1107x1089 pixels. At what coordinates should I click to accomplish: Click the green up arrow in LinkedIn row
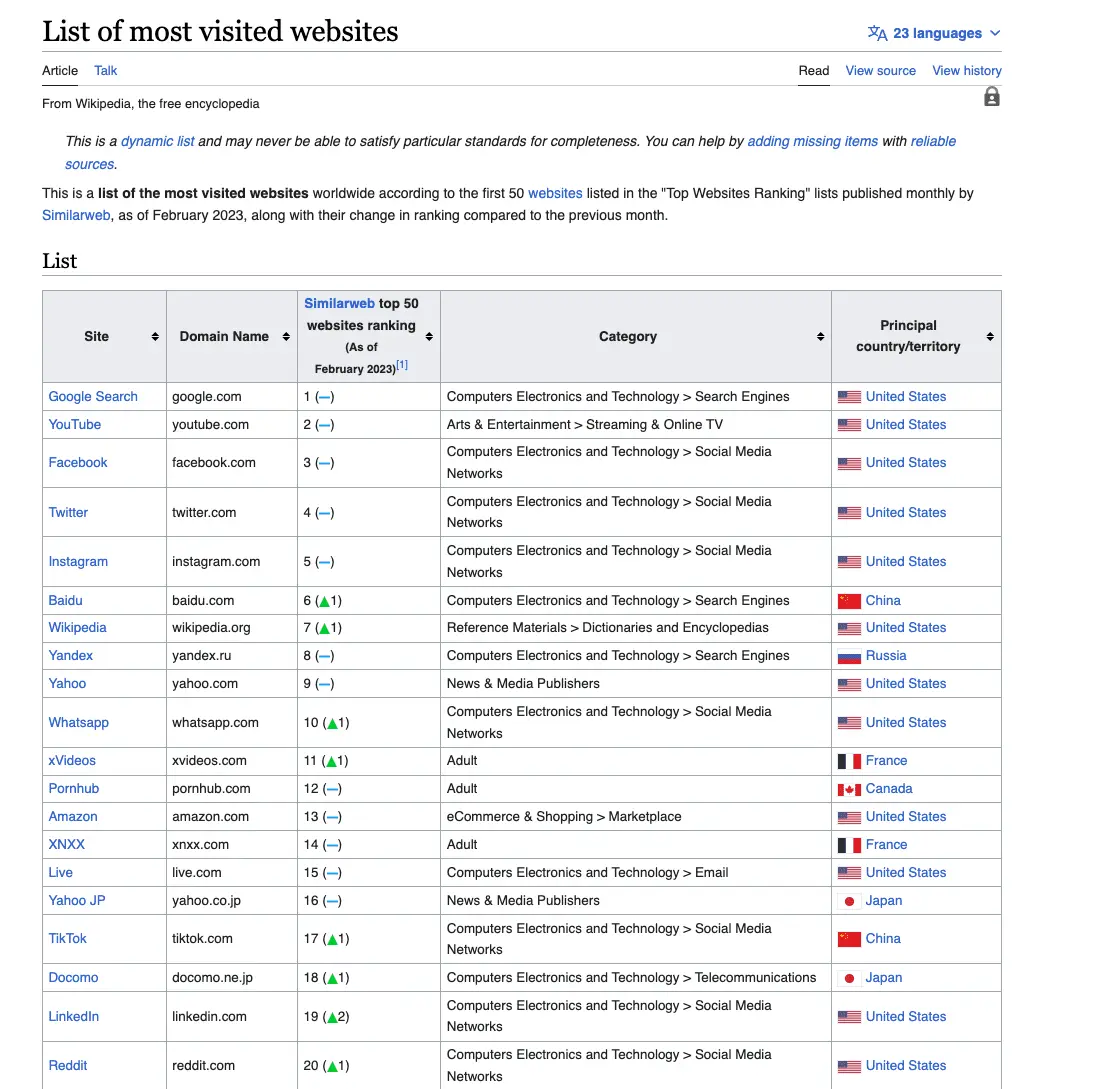pos(331,1017)
